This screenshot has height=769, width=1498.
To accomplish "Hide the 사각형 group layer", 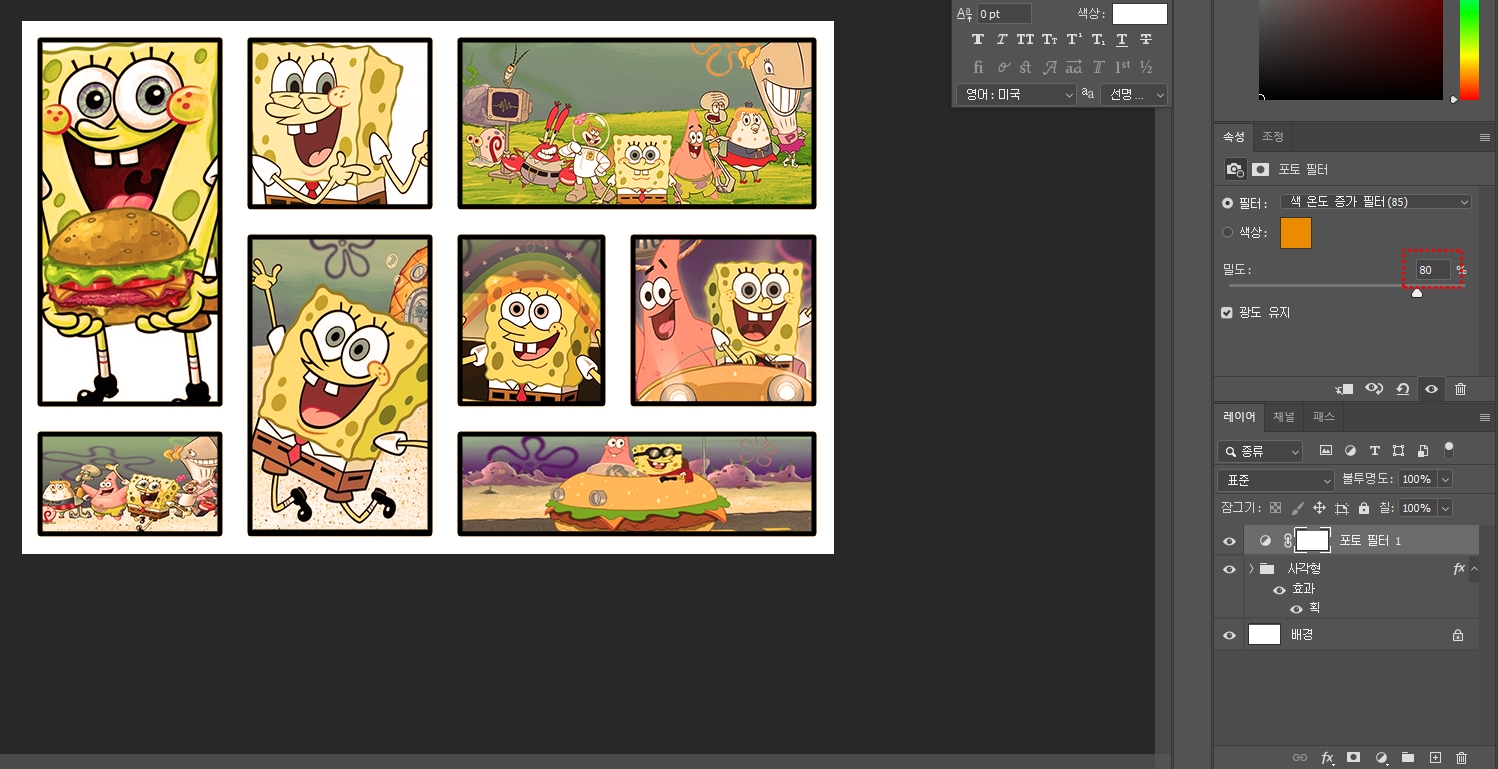I will click(x=1229, y=569).
